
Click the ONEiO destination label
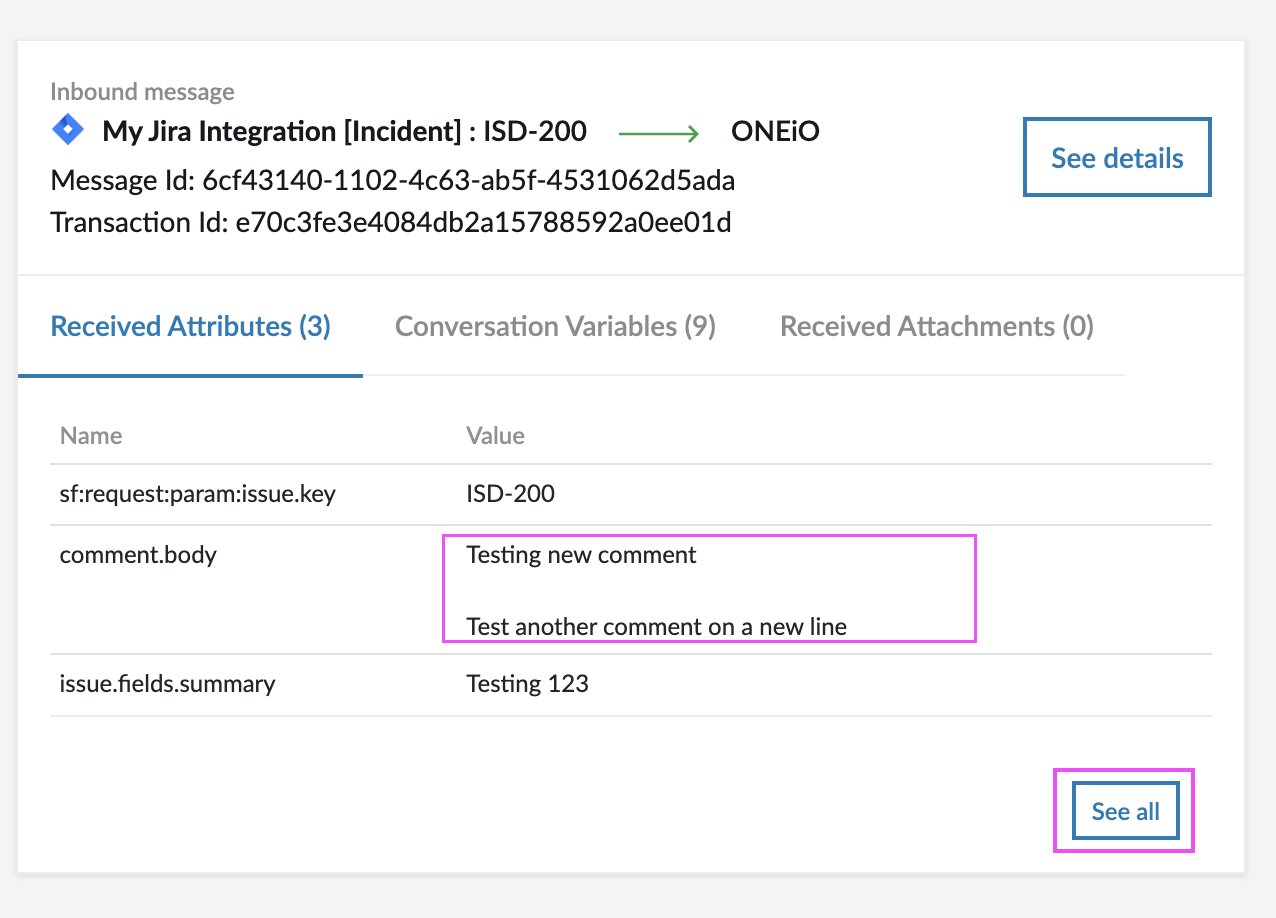[x=775, y=131]
